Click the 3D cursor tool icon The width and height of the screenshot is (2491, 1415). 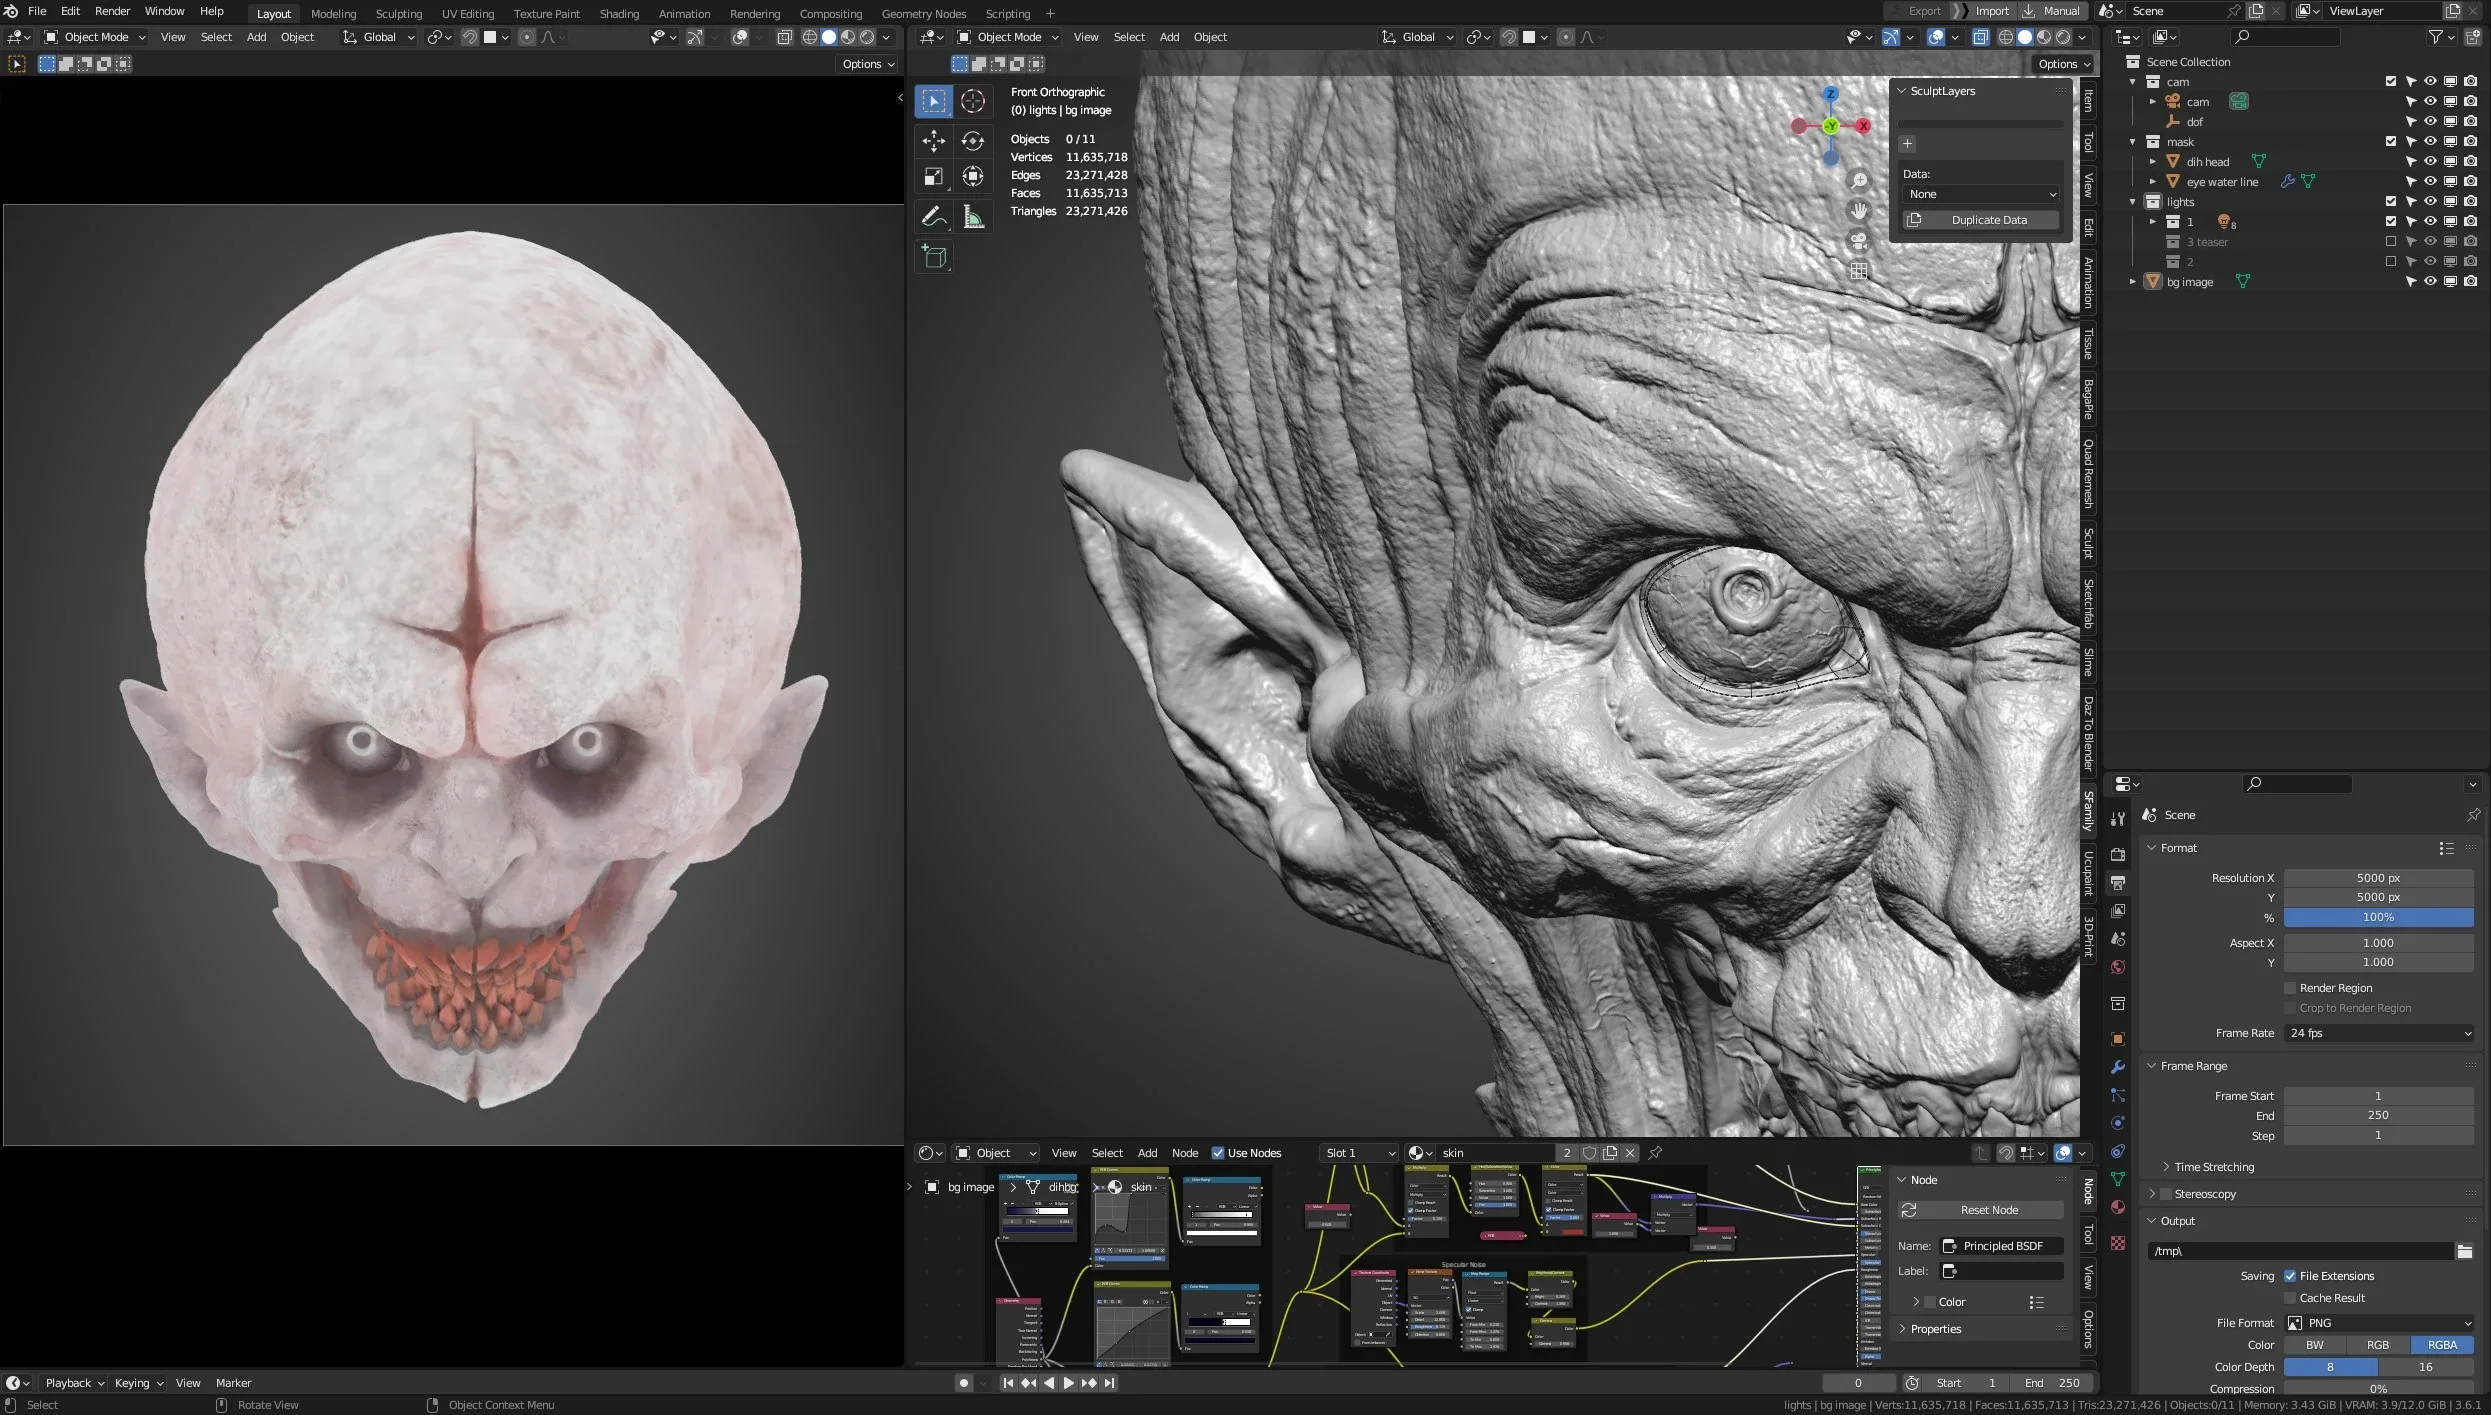point(972,101)
